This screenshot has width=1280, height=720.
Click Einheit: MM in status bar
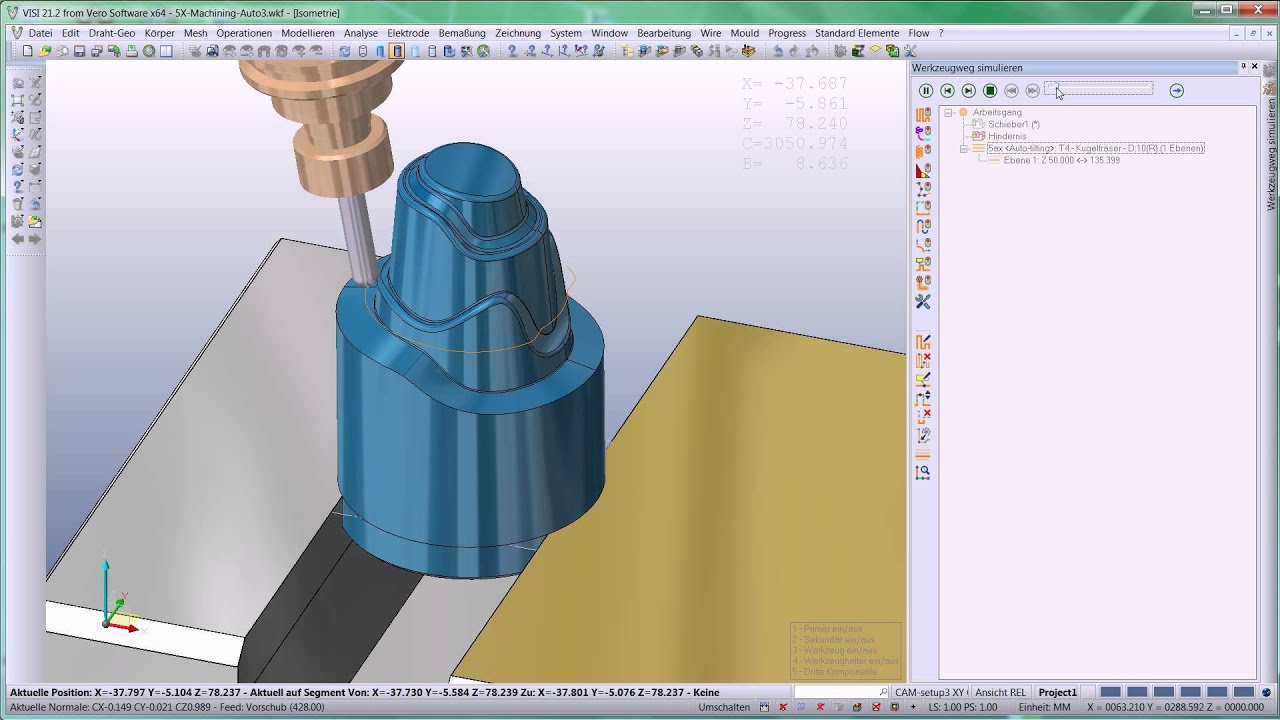[x=1044, y=707]
